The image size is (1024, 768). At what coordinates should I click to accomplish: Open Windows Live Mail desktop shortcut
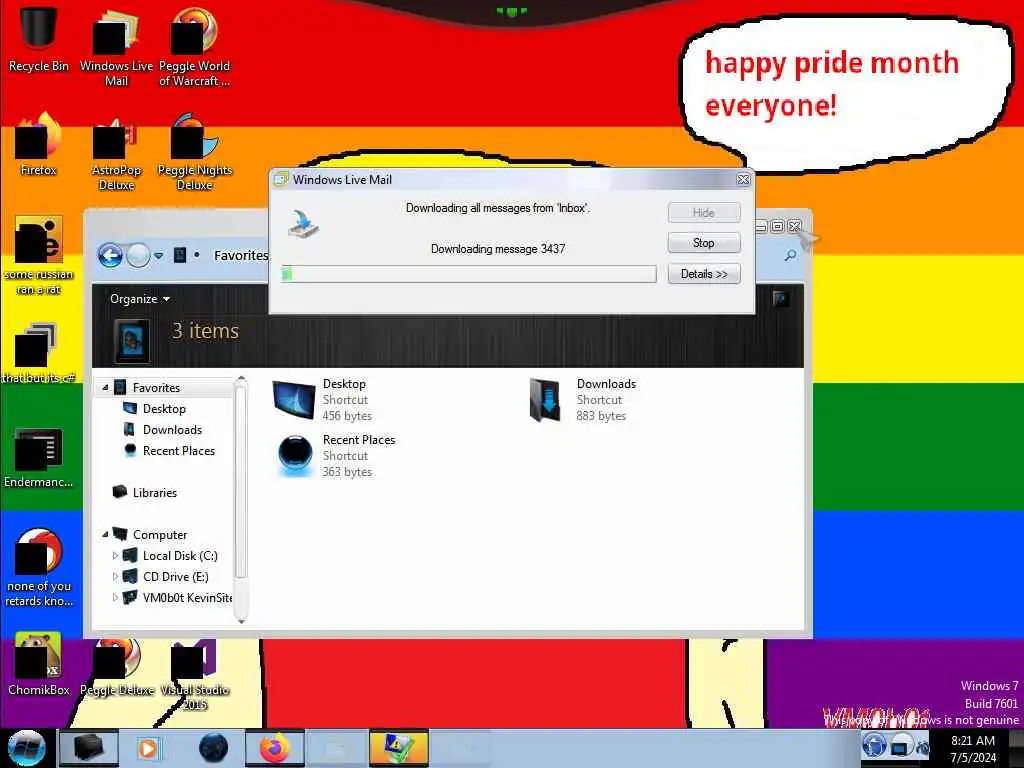pyautogui.click(x=116, y=47)
